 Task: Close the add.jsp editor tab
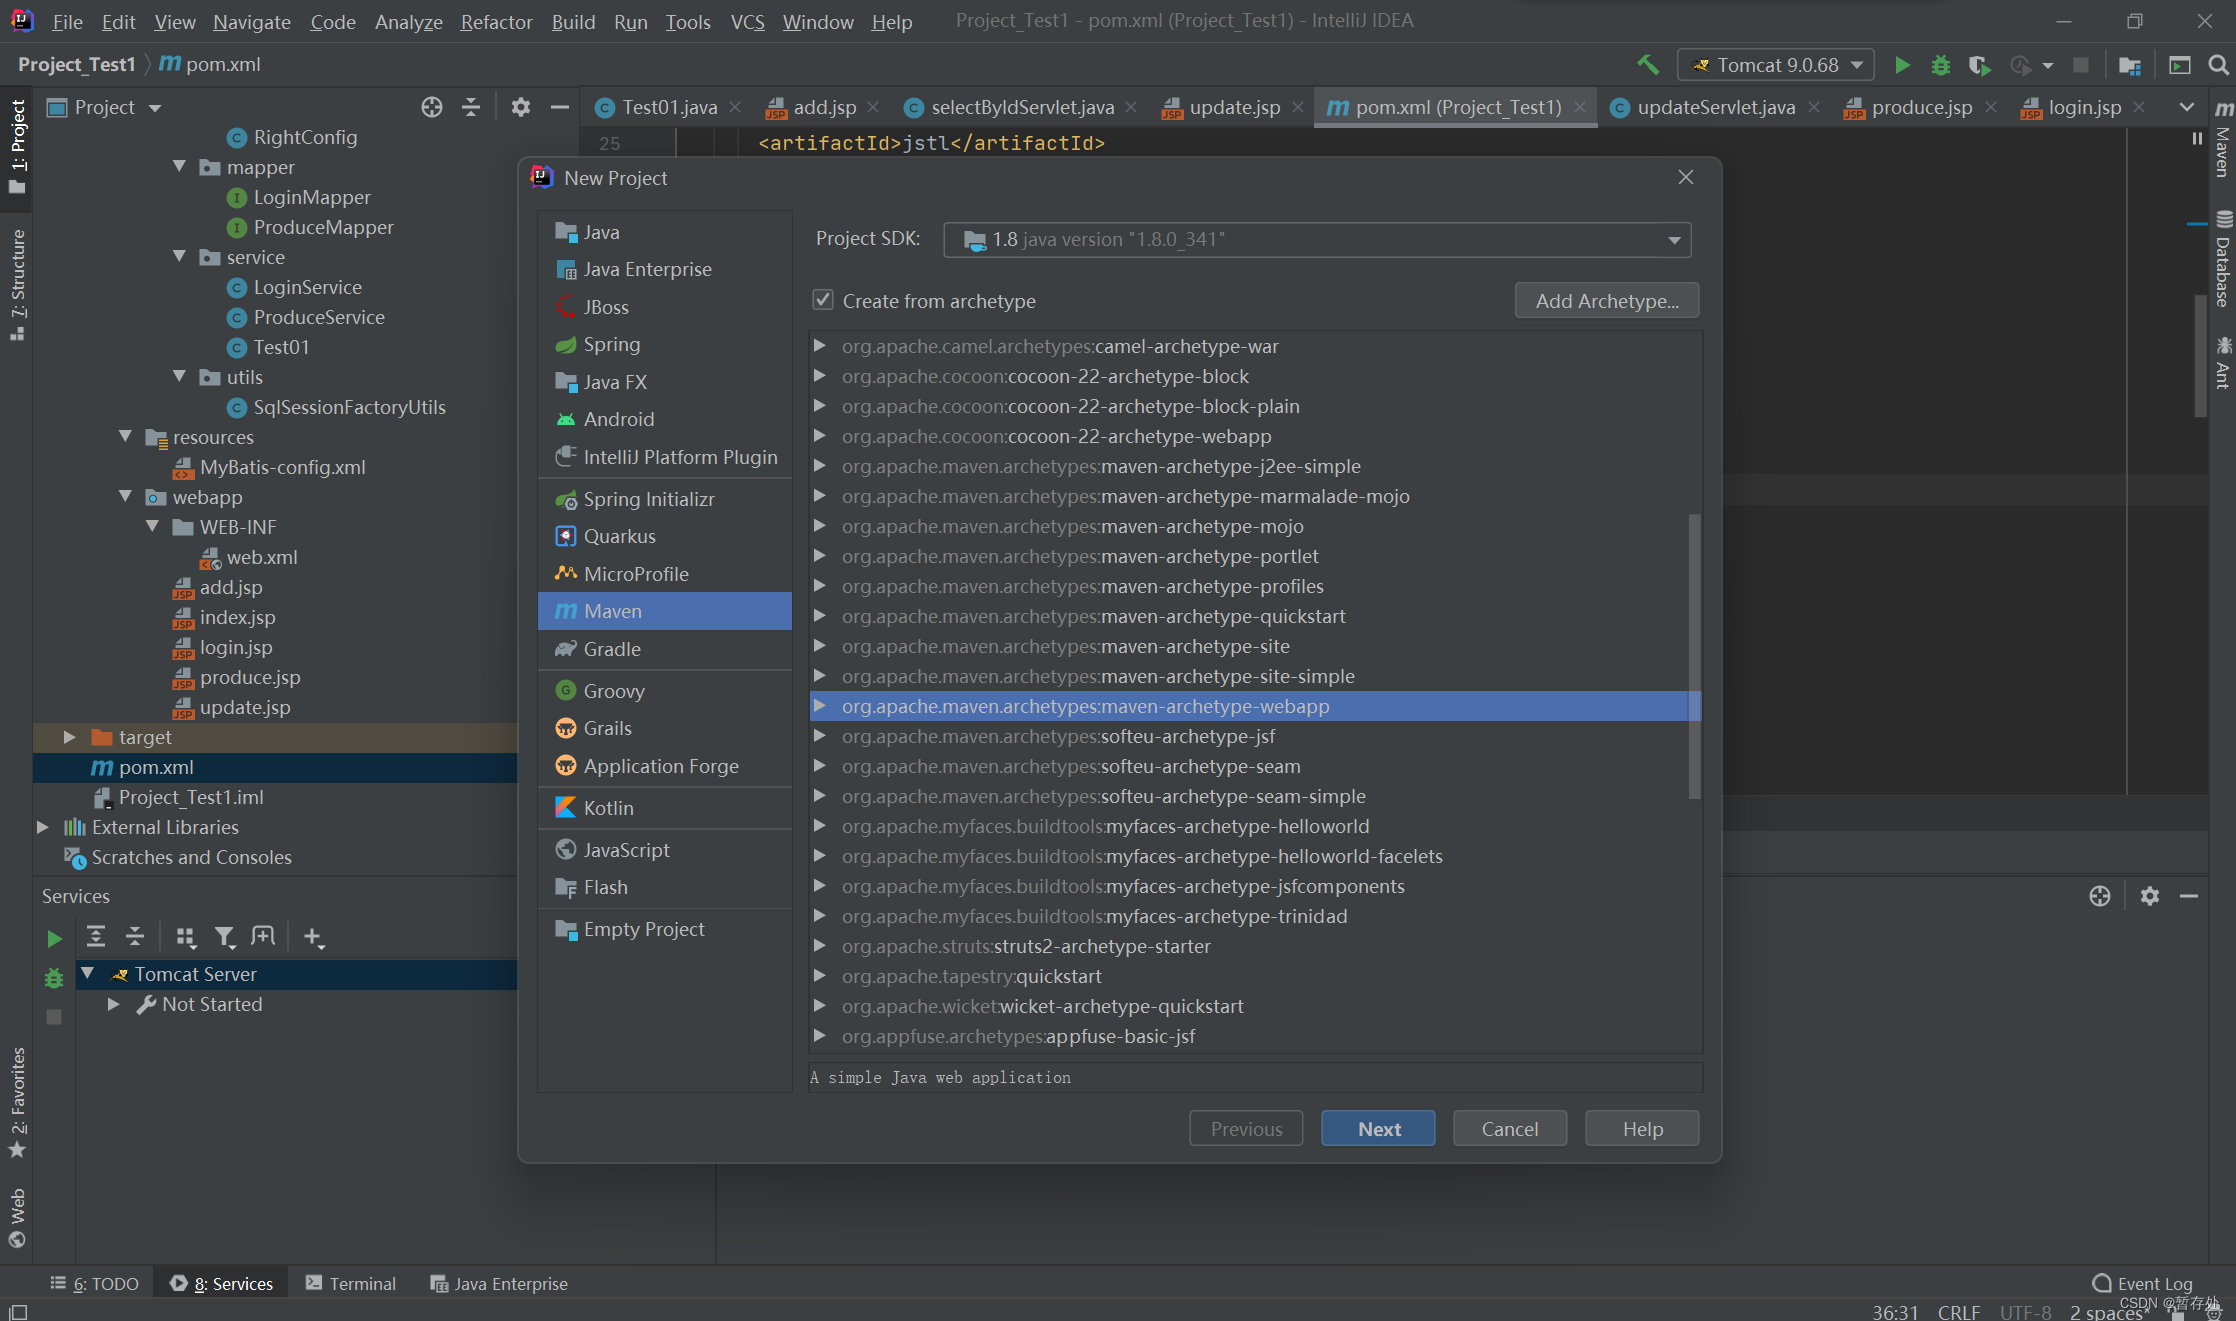pos(873,107)
